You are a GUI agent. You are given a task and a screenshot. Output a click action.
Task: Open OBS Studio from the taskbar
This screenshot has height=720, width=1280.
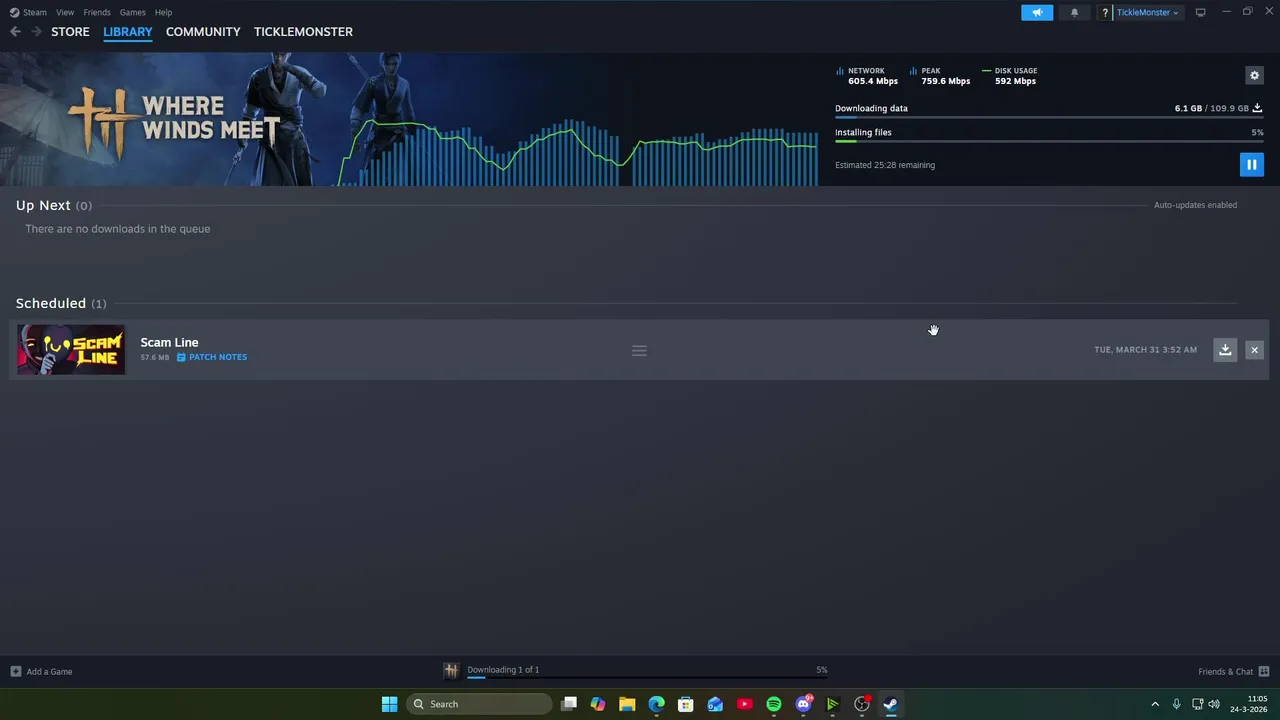[x=862, y=704]
